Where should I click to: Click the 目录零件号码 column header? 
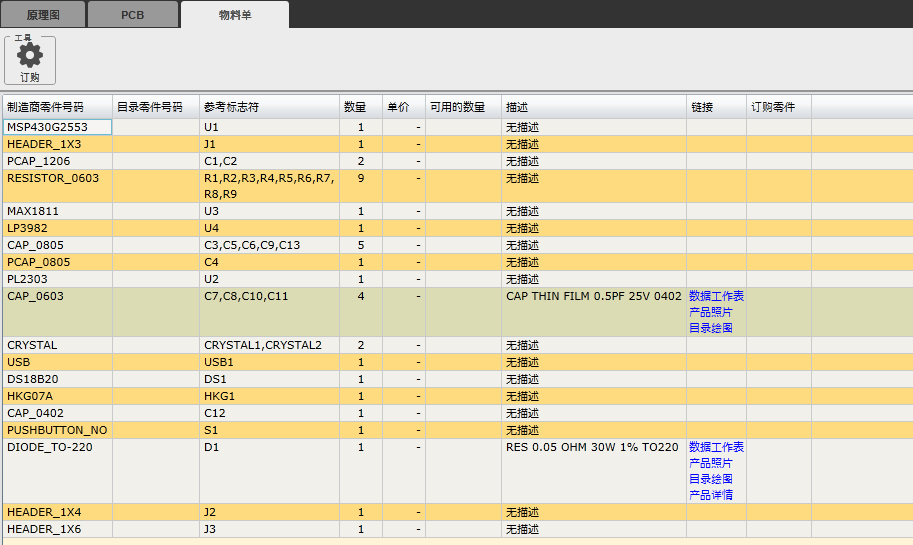(156, 107)
